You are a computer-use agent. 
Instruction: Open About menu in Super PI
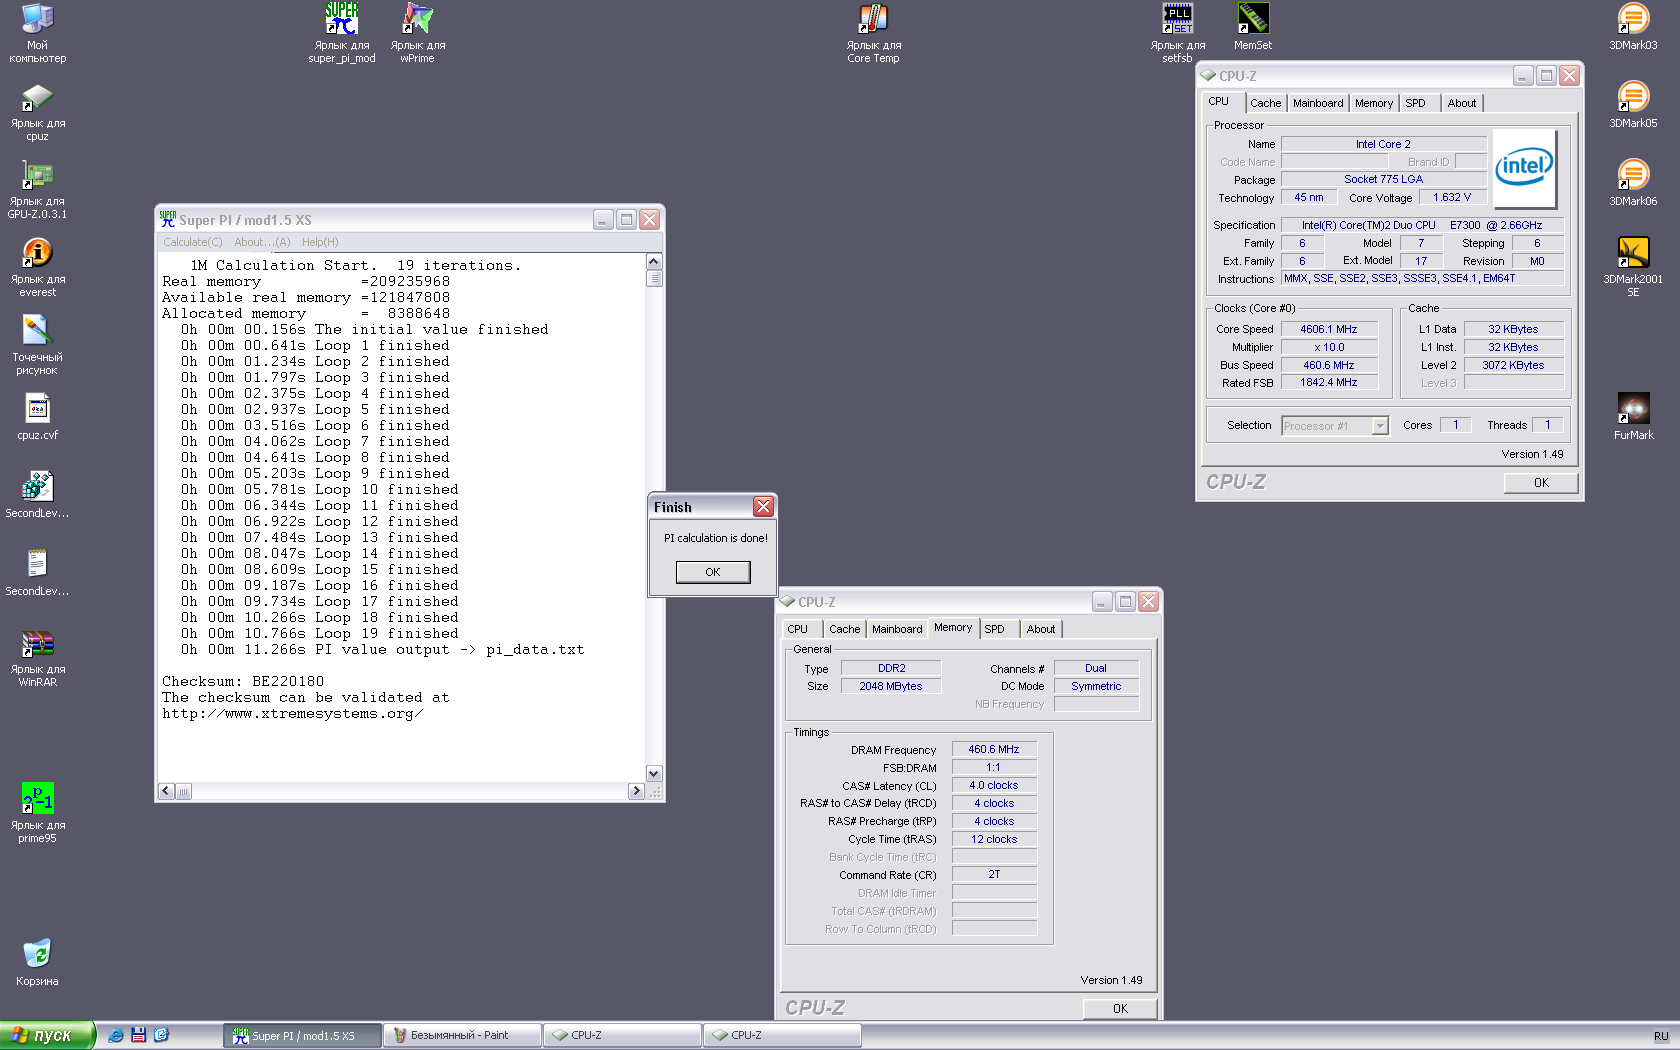point(262,242)
